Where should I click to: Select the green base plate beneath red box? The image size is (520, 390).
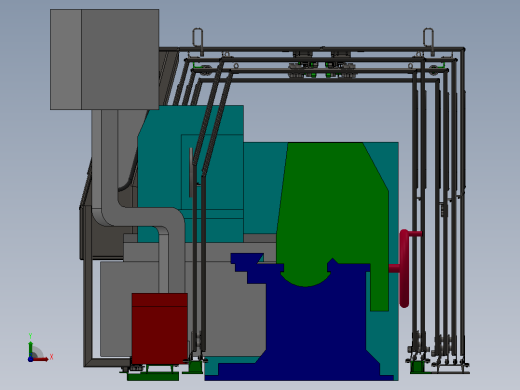click(x=153, y=376)
